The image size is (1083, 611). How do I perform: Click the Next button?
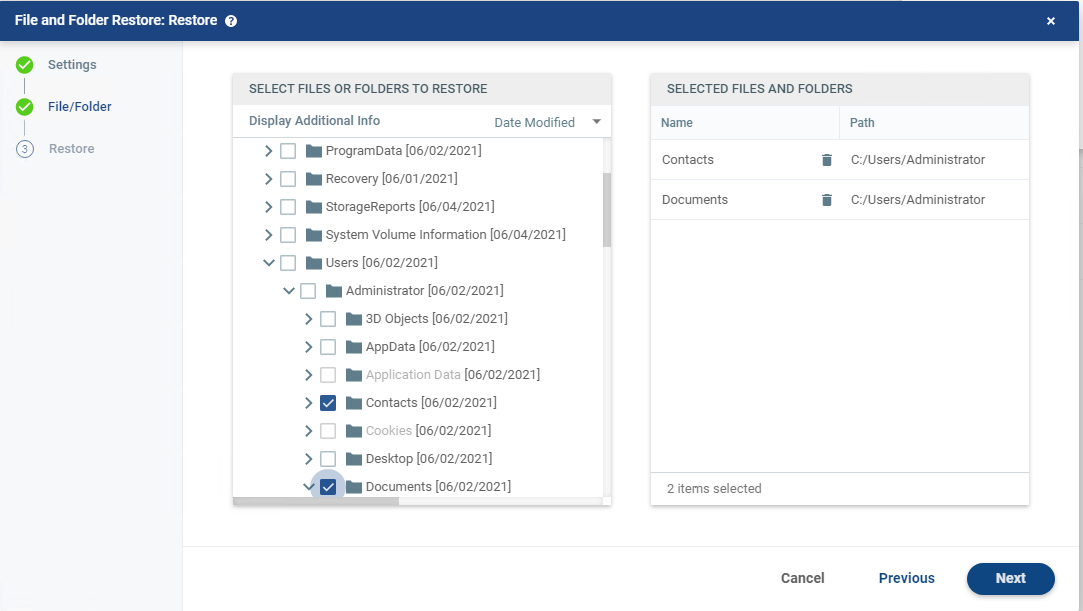click(x=1010, y=578)
